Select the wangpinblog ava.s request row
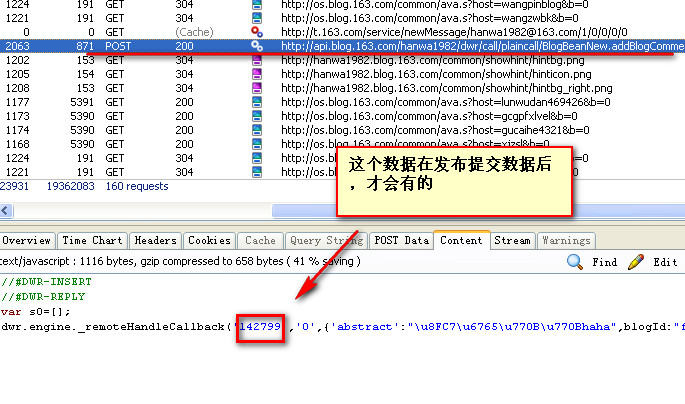Viewport: 685px width, 404px height. click(x=400, y=4)
